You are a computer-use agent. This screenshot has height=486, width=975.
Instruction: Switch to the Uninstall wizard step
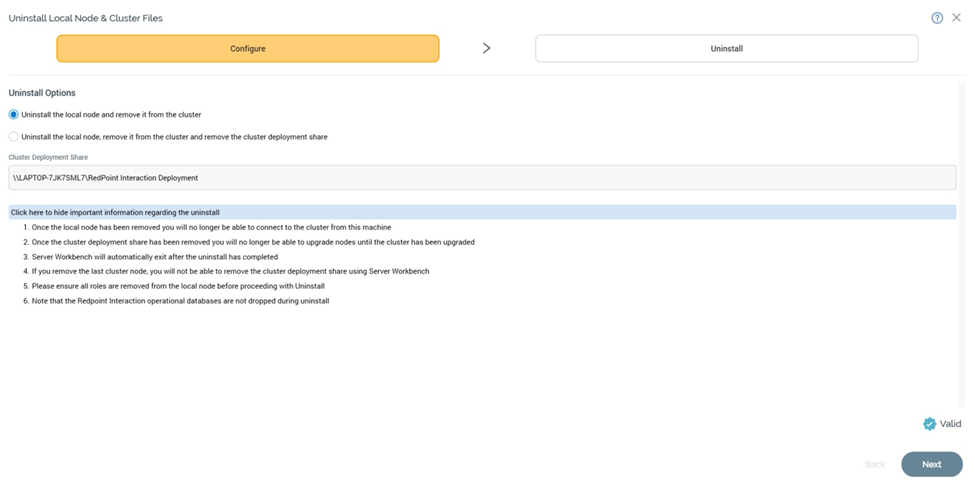click(726, 49)
